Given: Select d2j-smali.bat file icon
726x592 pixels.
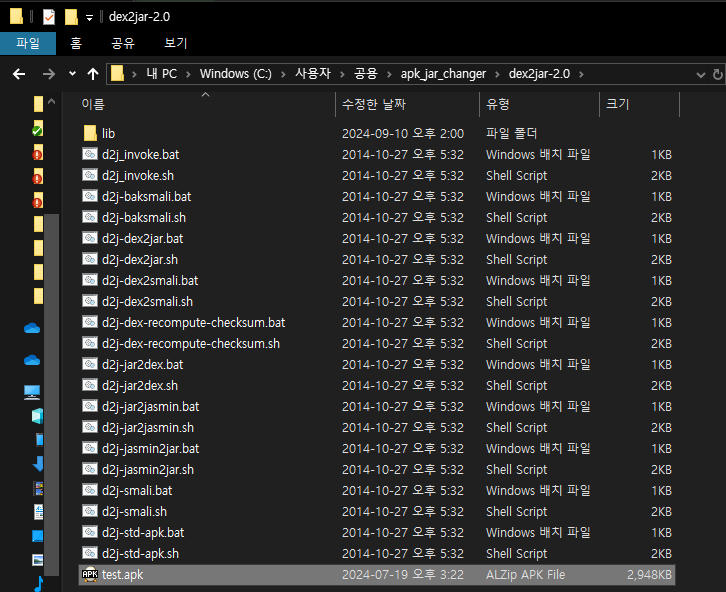Looking at the screenshot, I should (90, 490).
